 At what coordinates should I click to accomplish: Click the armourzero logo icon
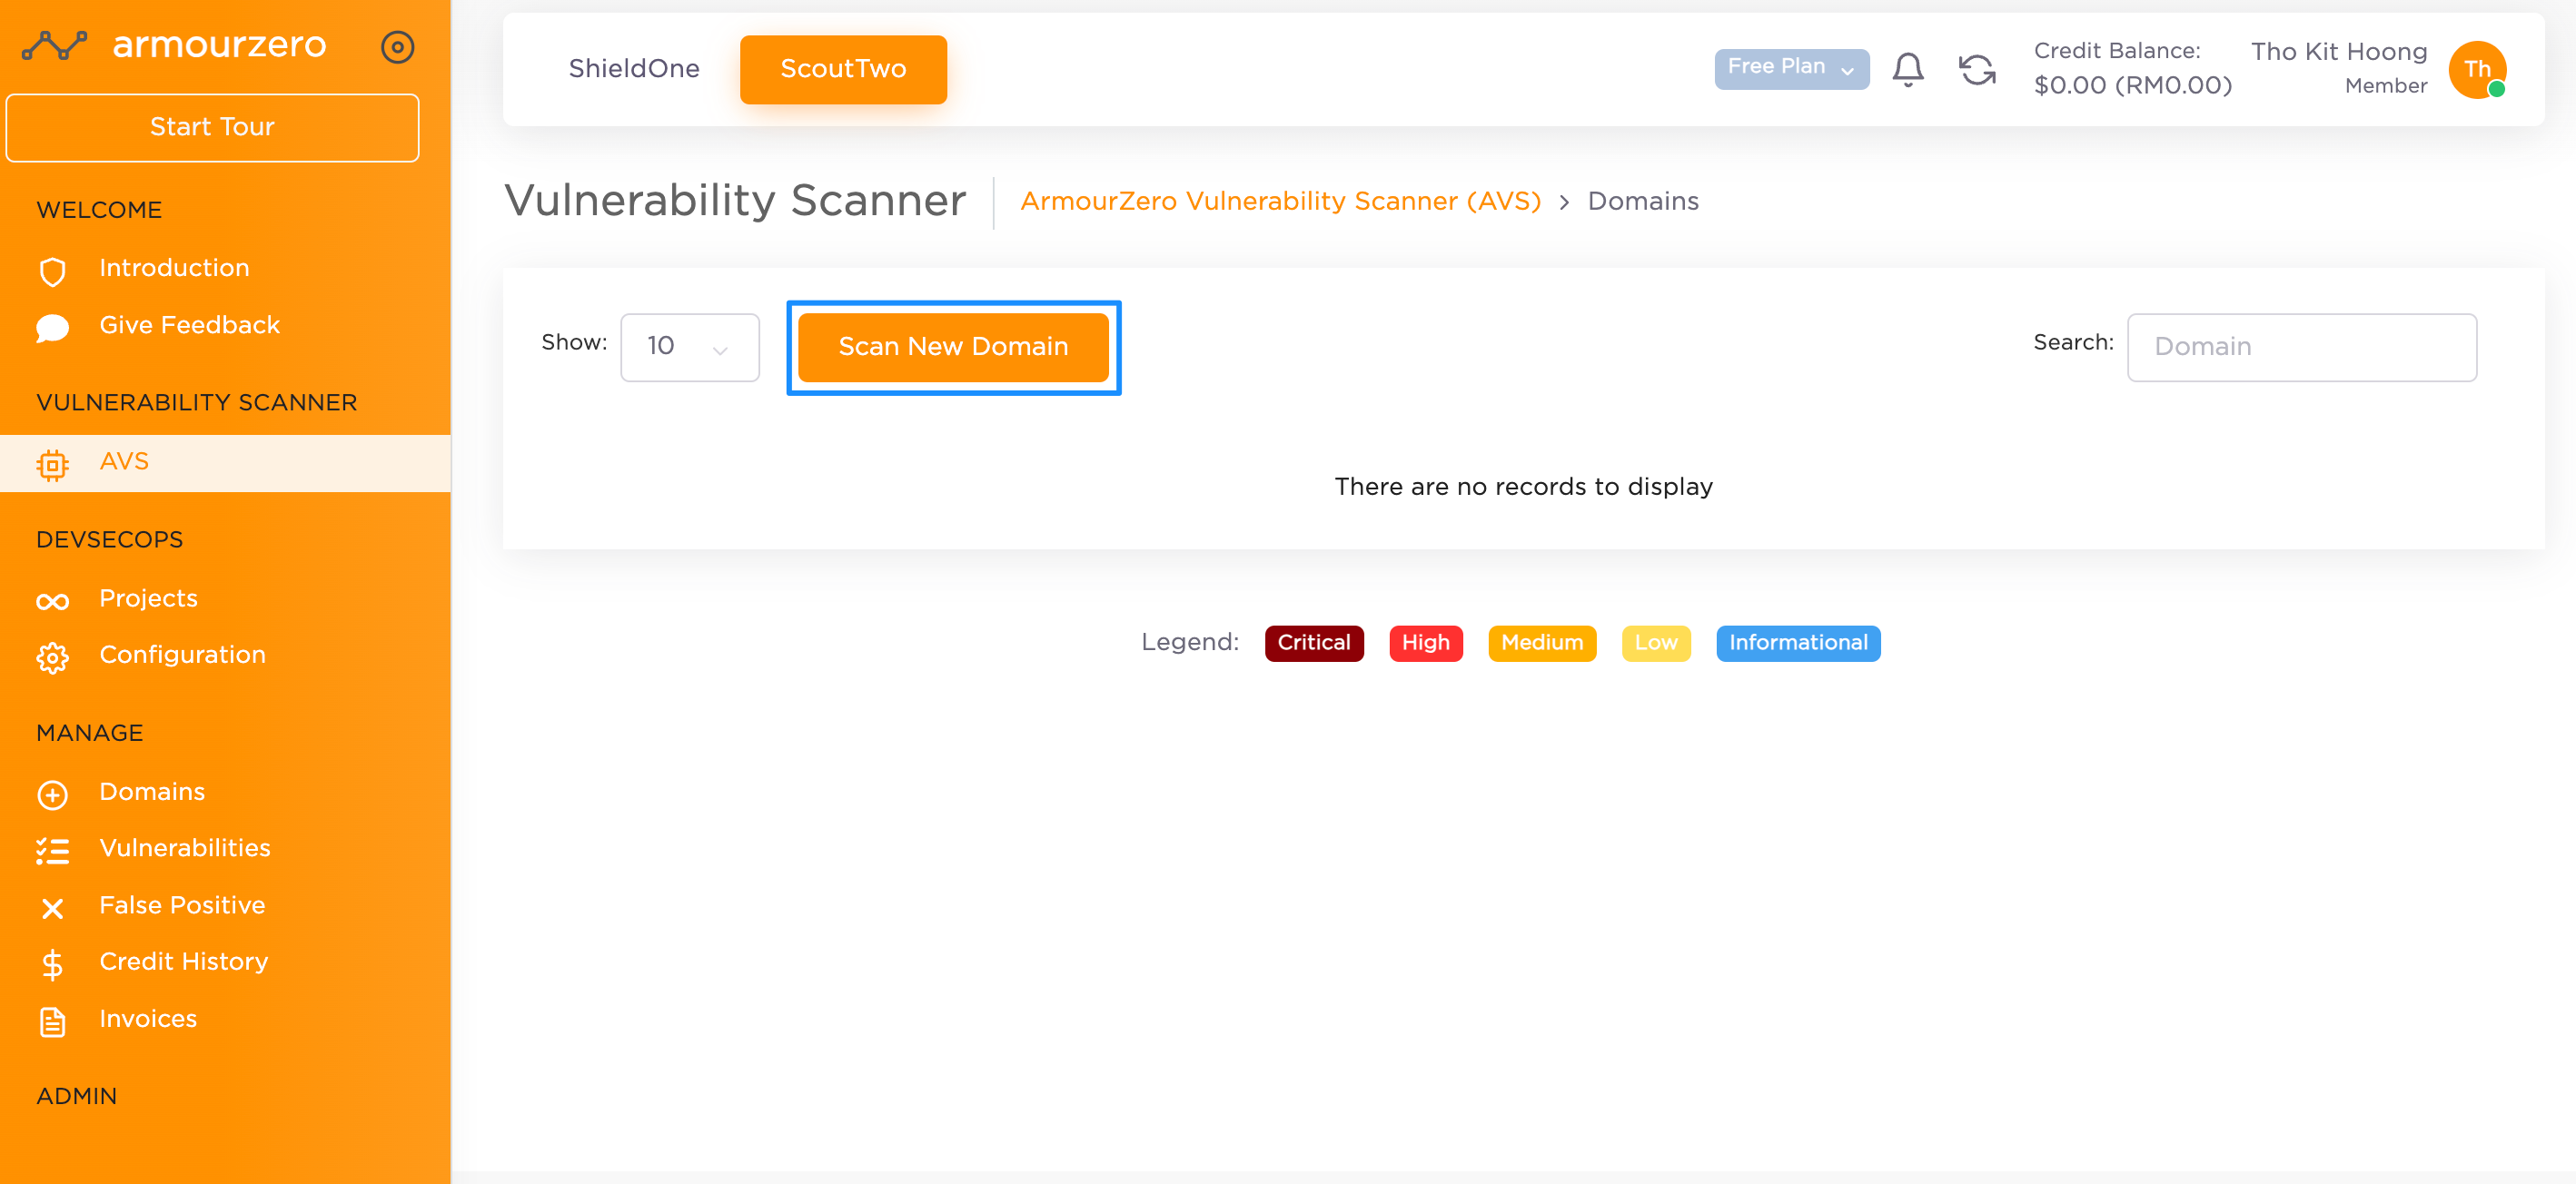coord(55,45)
